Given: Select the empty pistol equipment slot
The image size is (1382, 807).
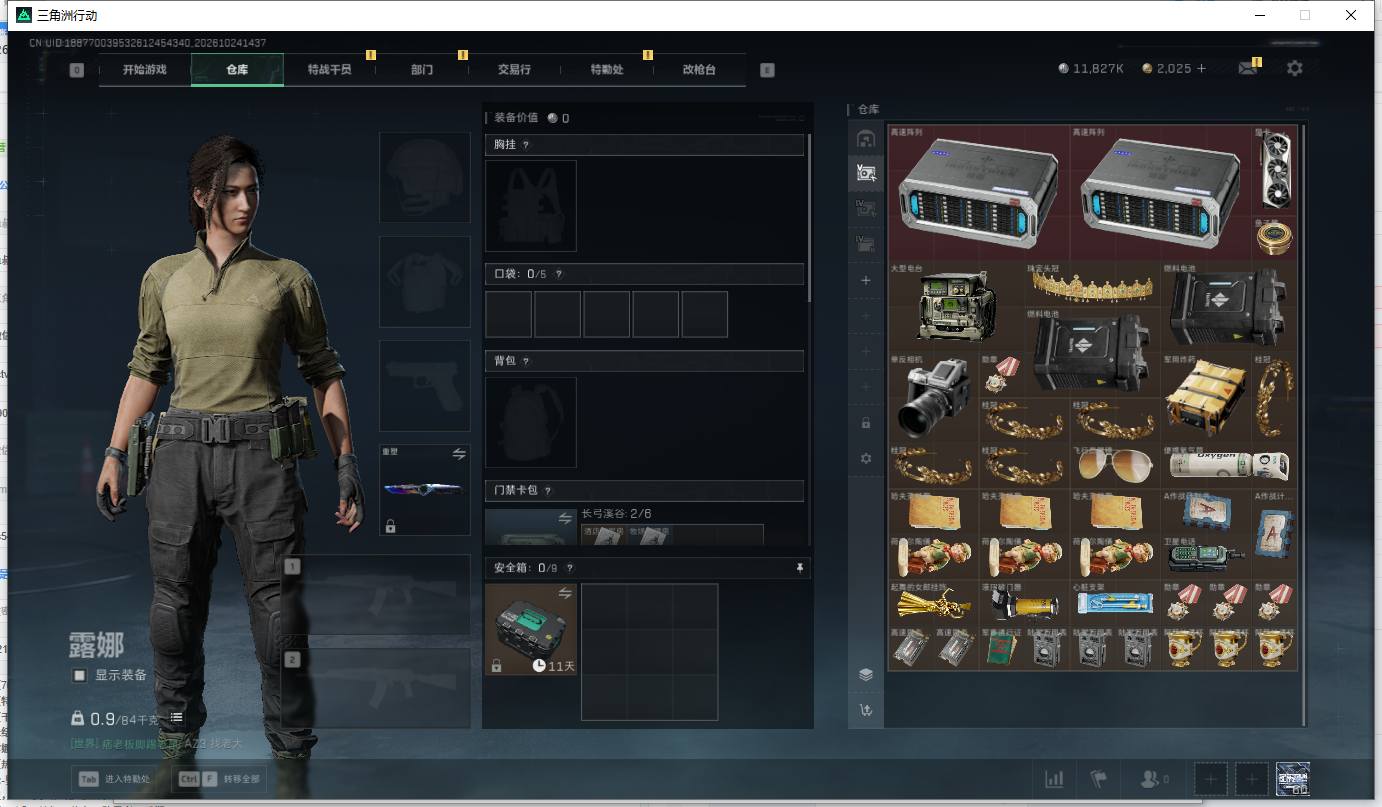Looking at the screenshot, I should click(x=425, y=386).
